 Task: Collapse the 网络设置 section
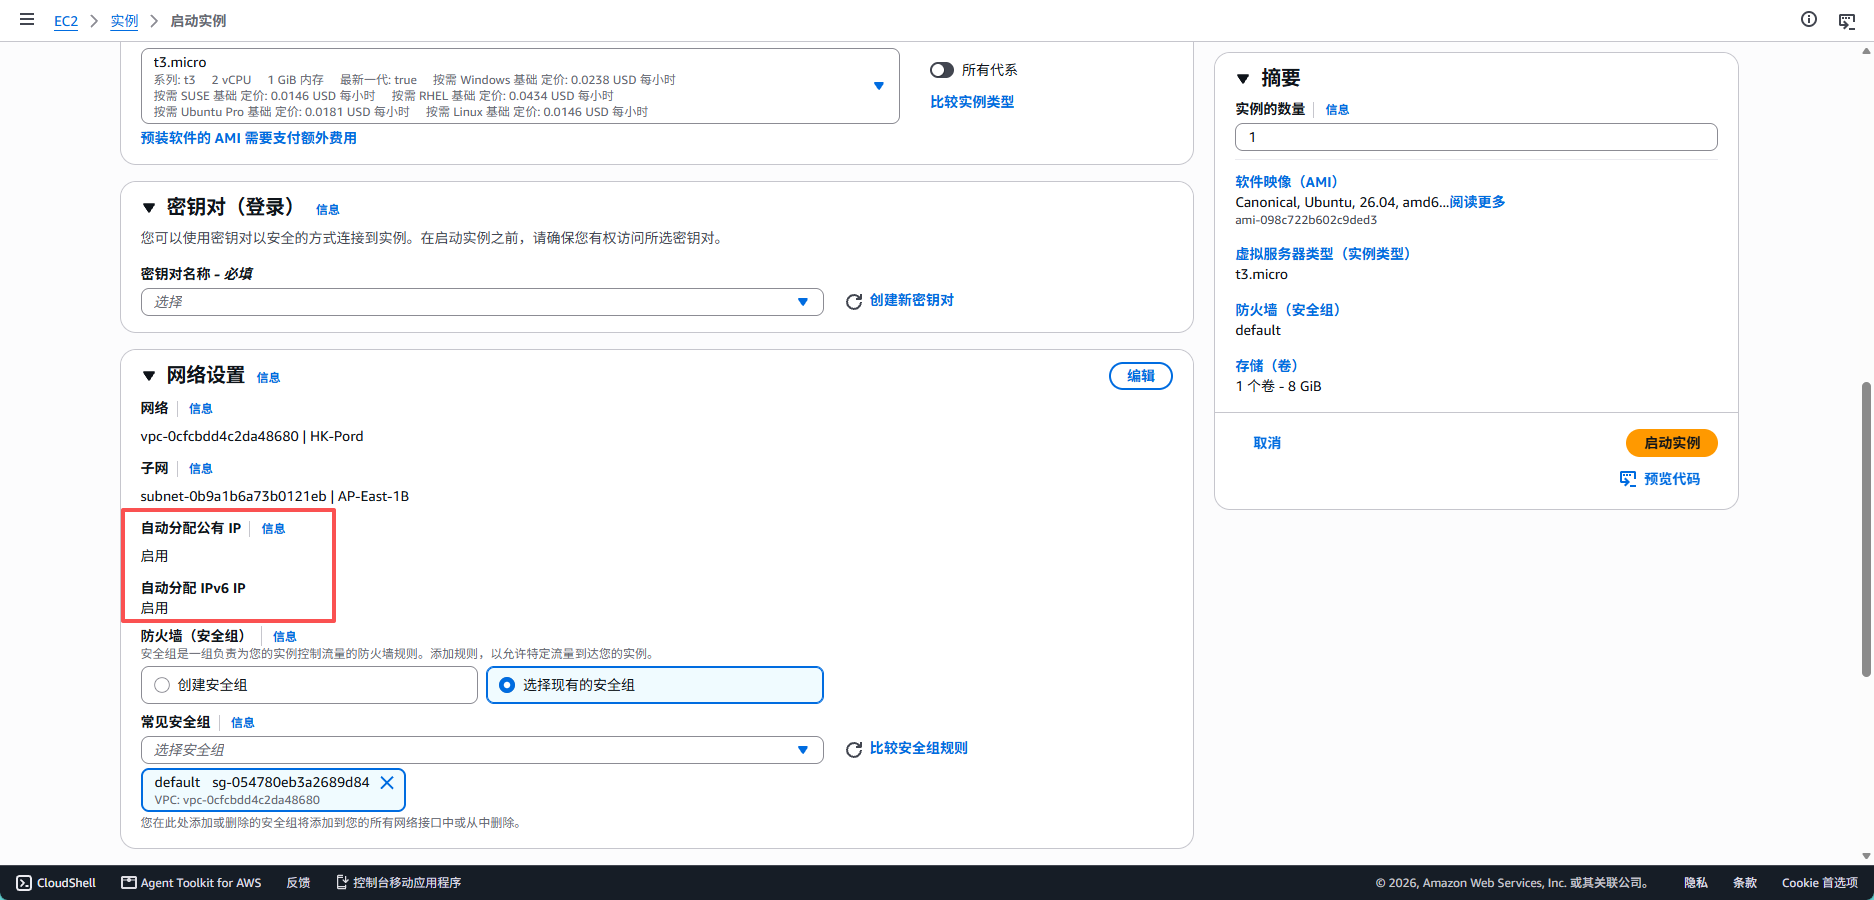coord(149,376)
